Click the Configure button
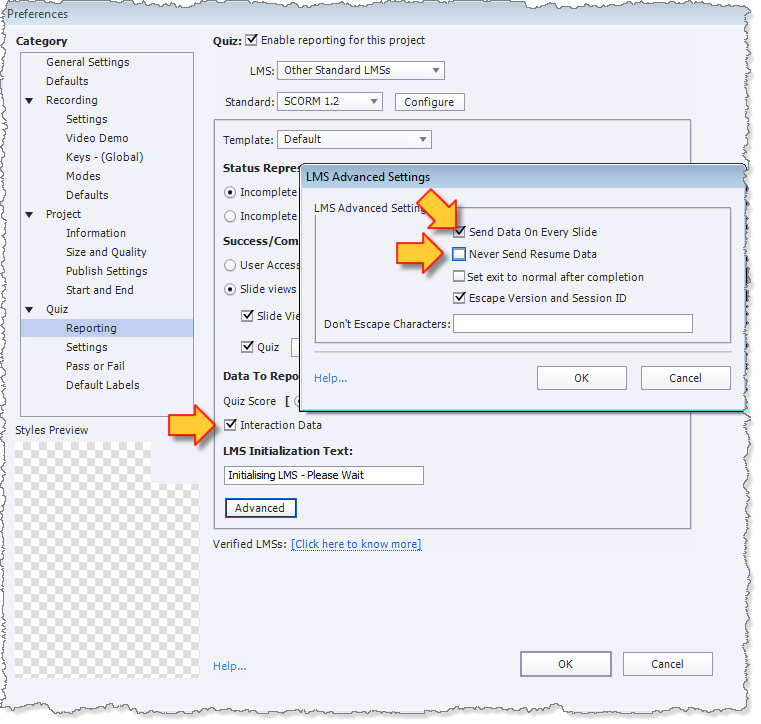The image size is (761, 724). click(429, 102)
